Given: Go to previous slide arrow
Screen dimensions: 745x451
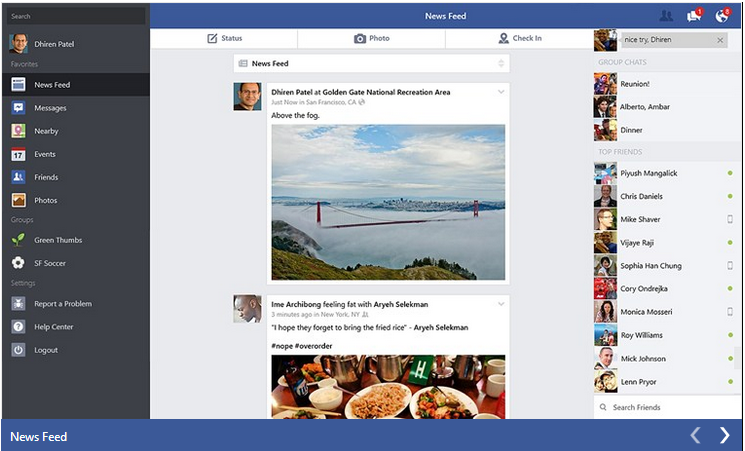Looking at the screenshot, I should pyautogui.click(x=695, y=435).
